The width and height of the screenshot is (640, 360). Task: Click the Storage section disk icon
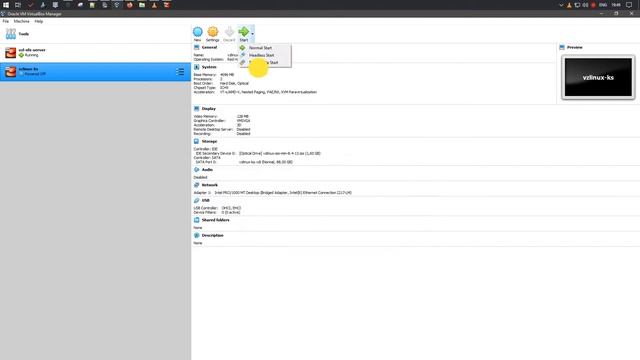(x=196, y=141)
